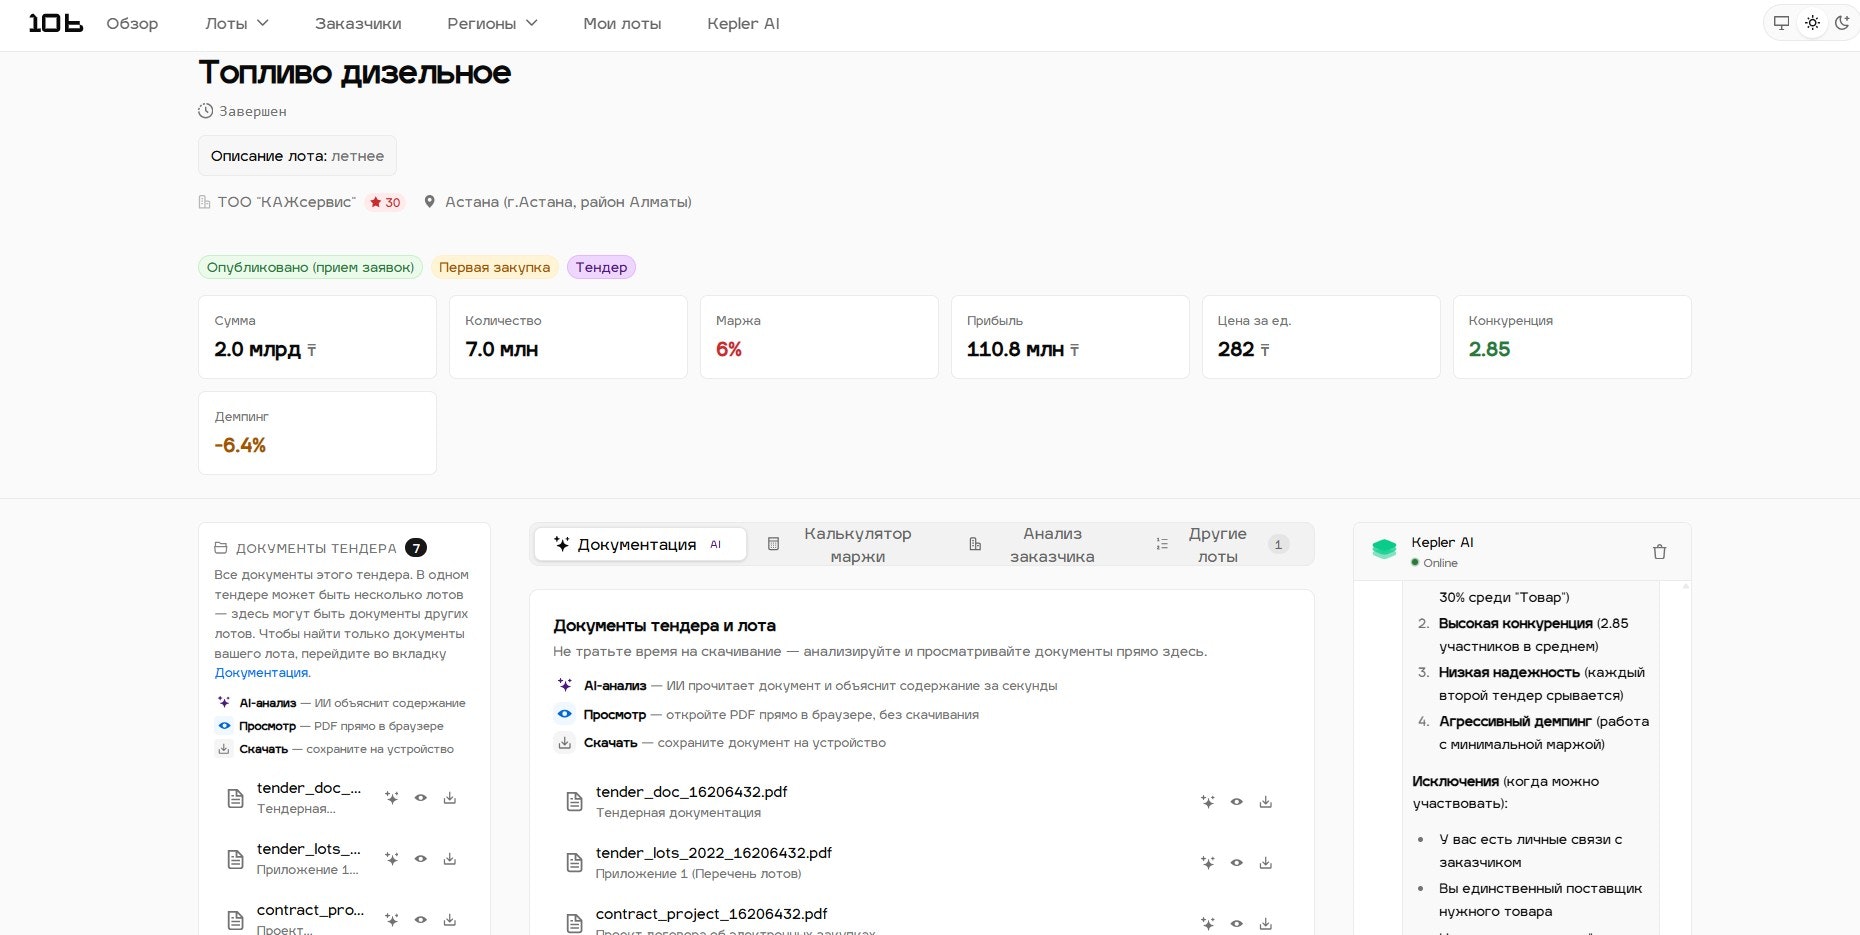Click location pin icon next to Астана

(430, 202)
